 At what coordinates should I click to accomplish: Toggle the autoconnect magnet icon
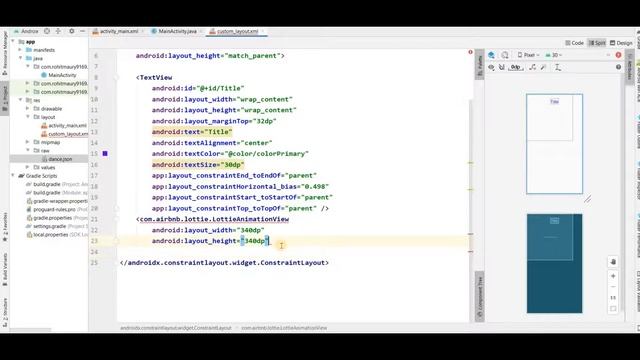(502, 67)
